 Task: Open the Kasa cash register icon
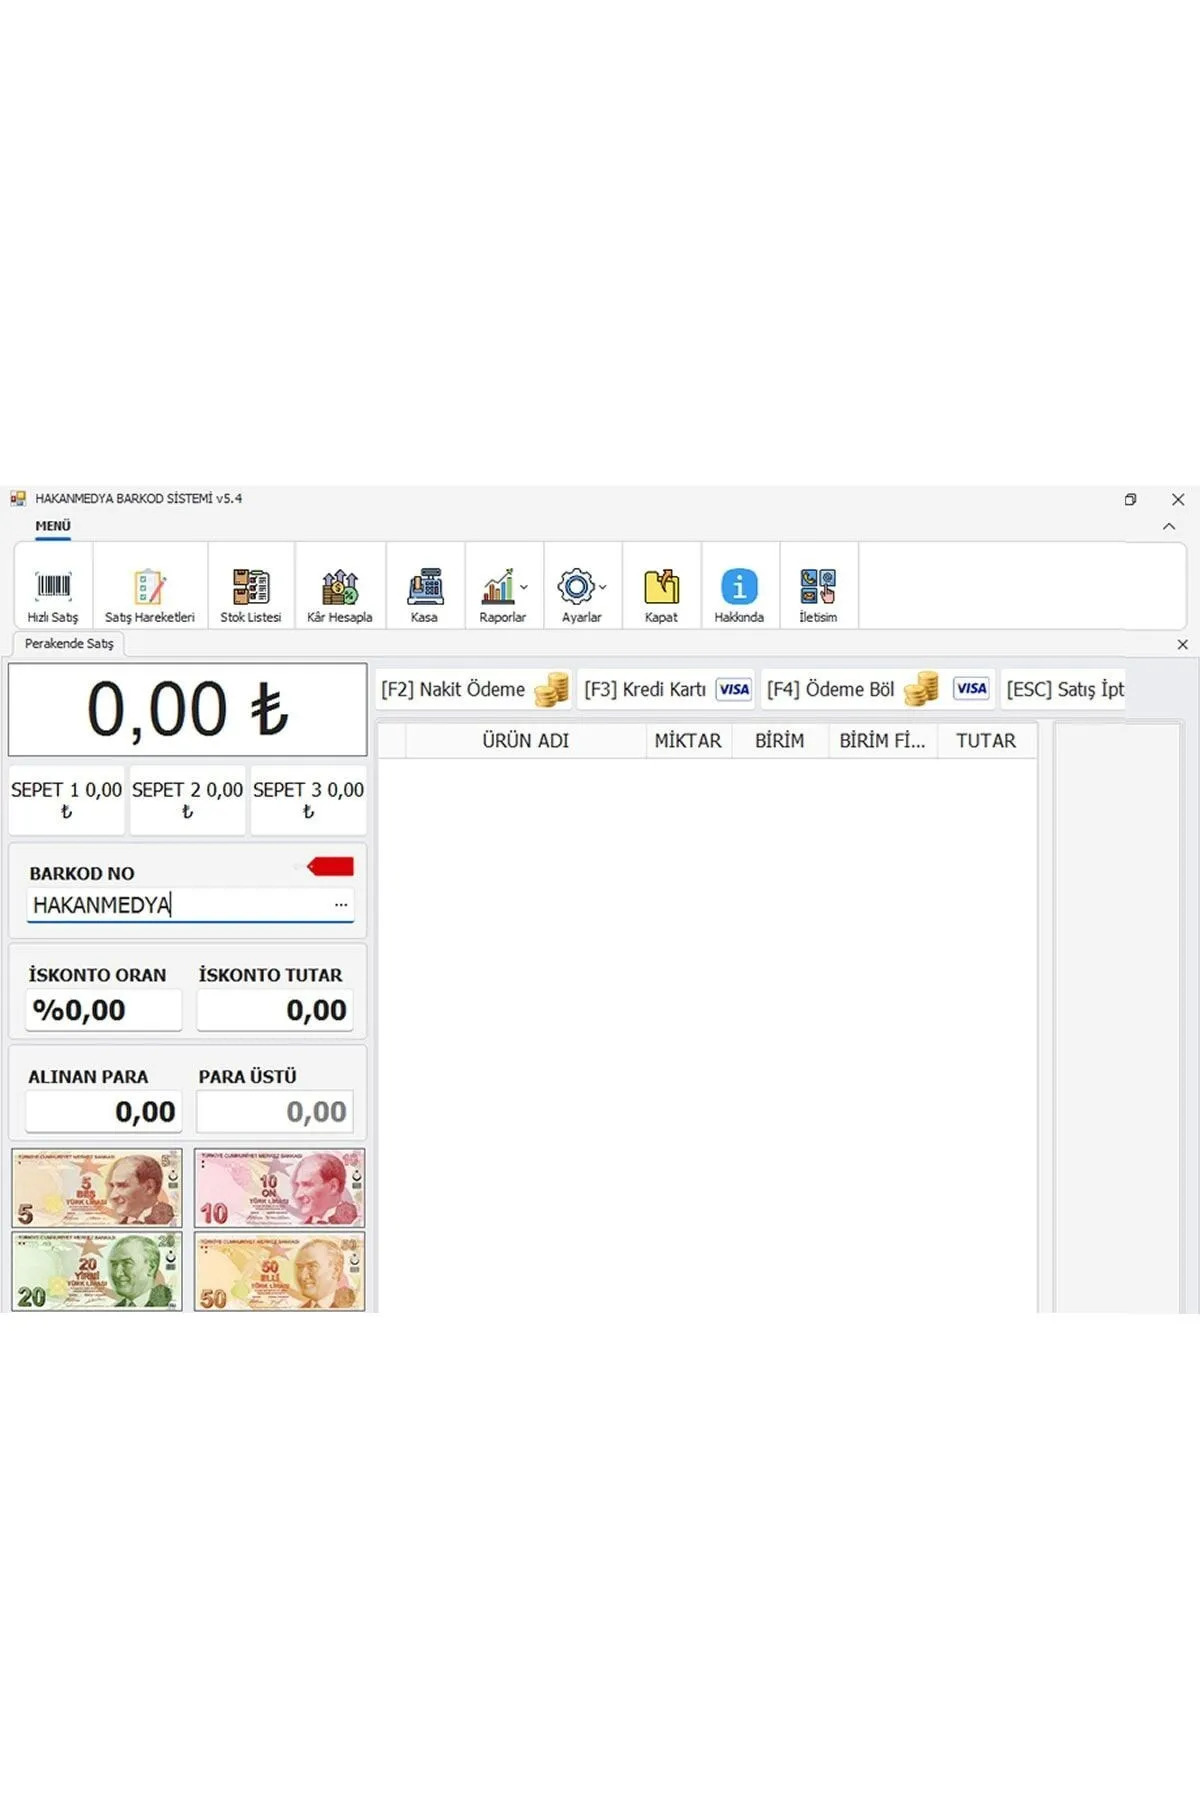point(425,587)
